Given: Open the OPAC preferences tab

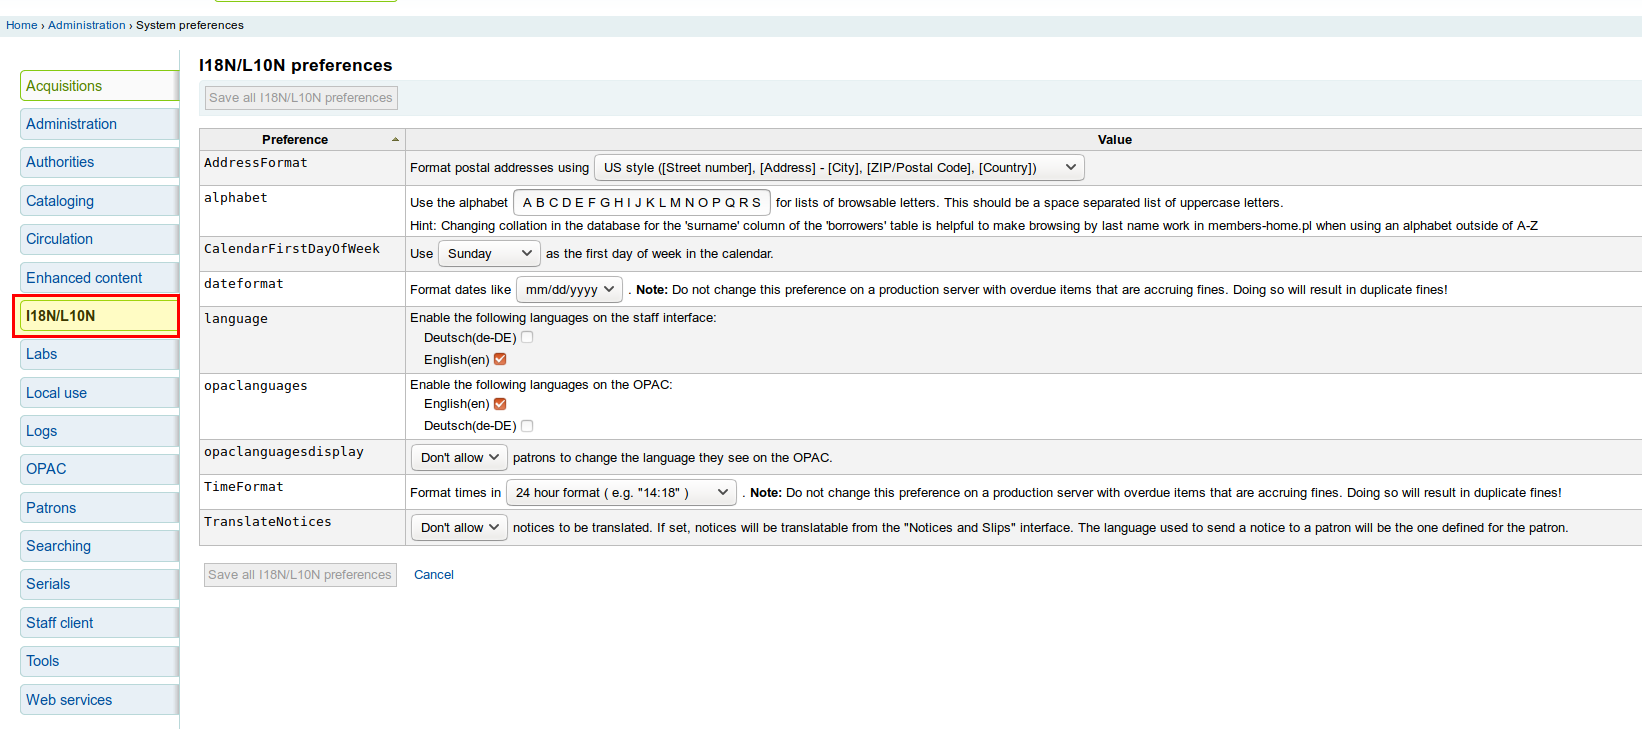Looking at the screenshot, I should point(99,469).
